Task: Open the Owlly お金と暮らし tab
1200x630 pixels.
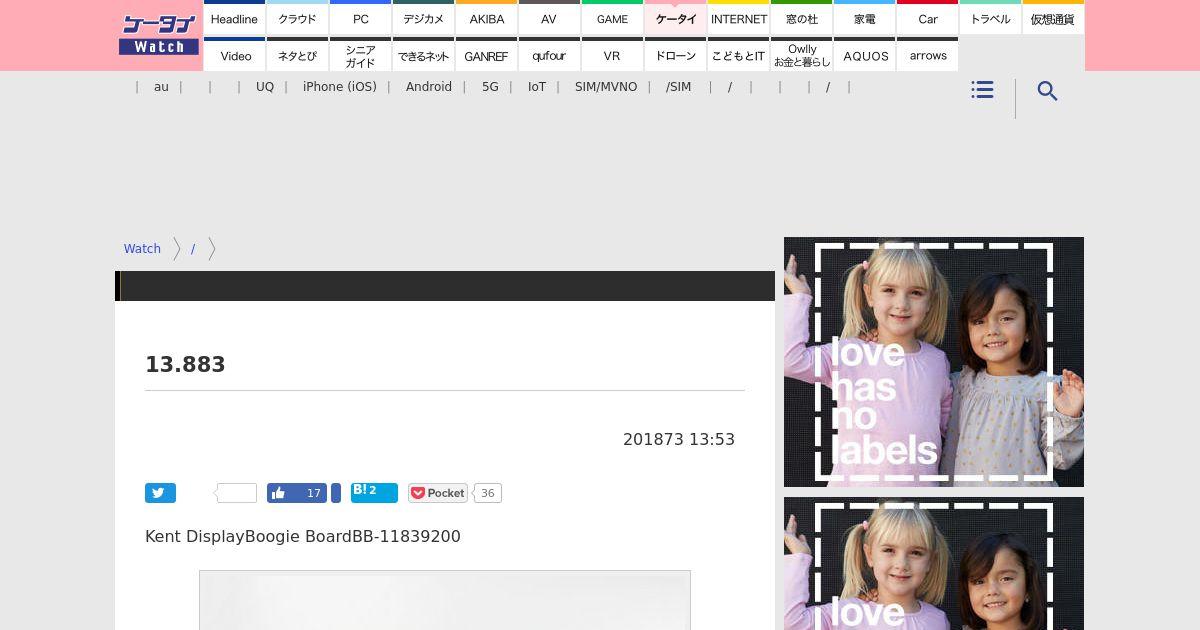Action: (801, 55)
